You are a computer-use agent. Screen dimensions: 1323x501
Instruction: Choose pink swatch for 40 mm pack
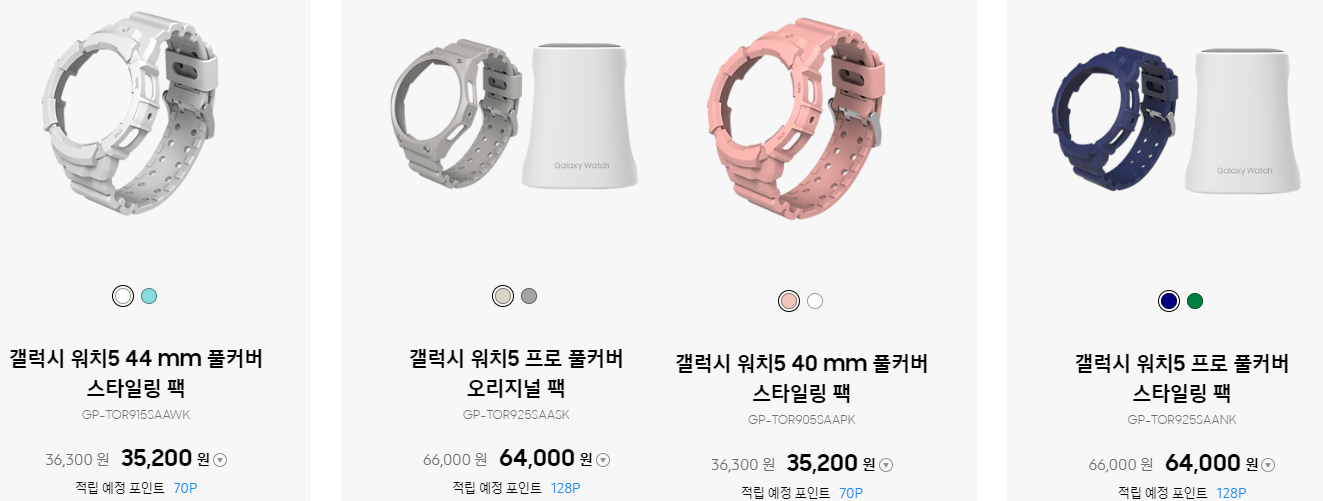tap(789, 301)
